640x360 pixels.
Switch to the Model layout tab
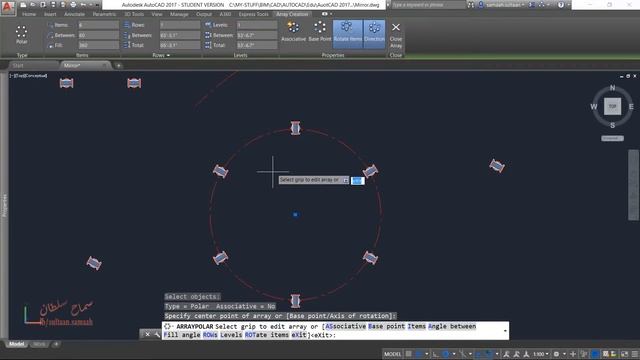point(16,344)
